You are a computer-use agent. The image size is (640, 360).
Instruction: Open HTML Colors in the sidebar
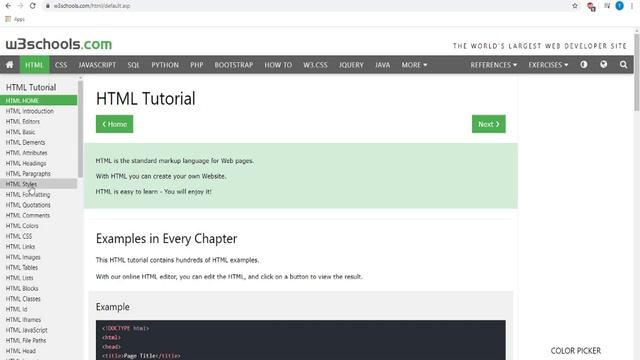point(38,226)
